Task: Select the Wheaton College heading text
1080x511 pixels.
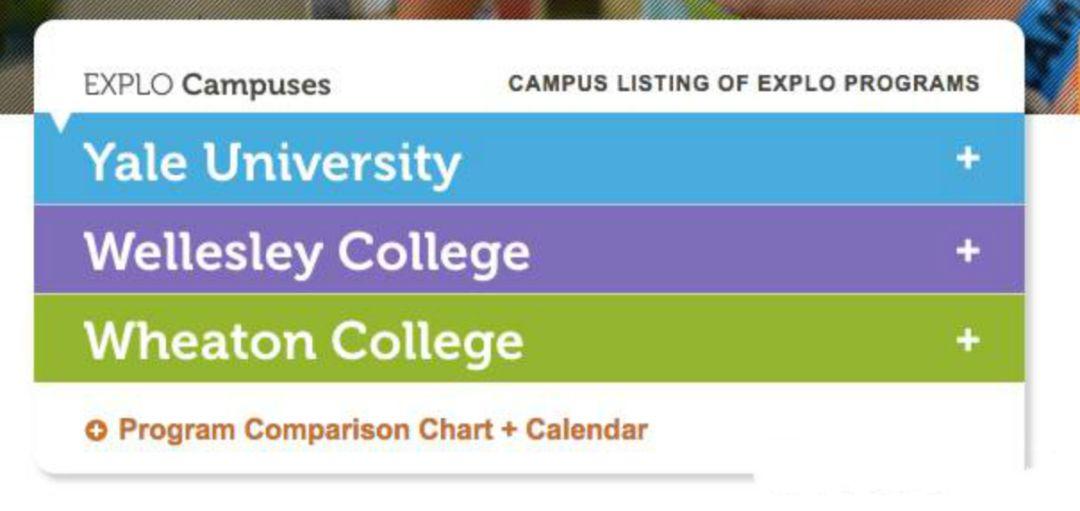Action: (304, 341)
